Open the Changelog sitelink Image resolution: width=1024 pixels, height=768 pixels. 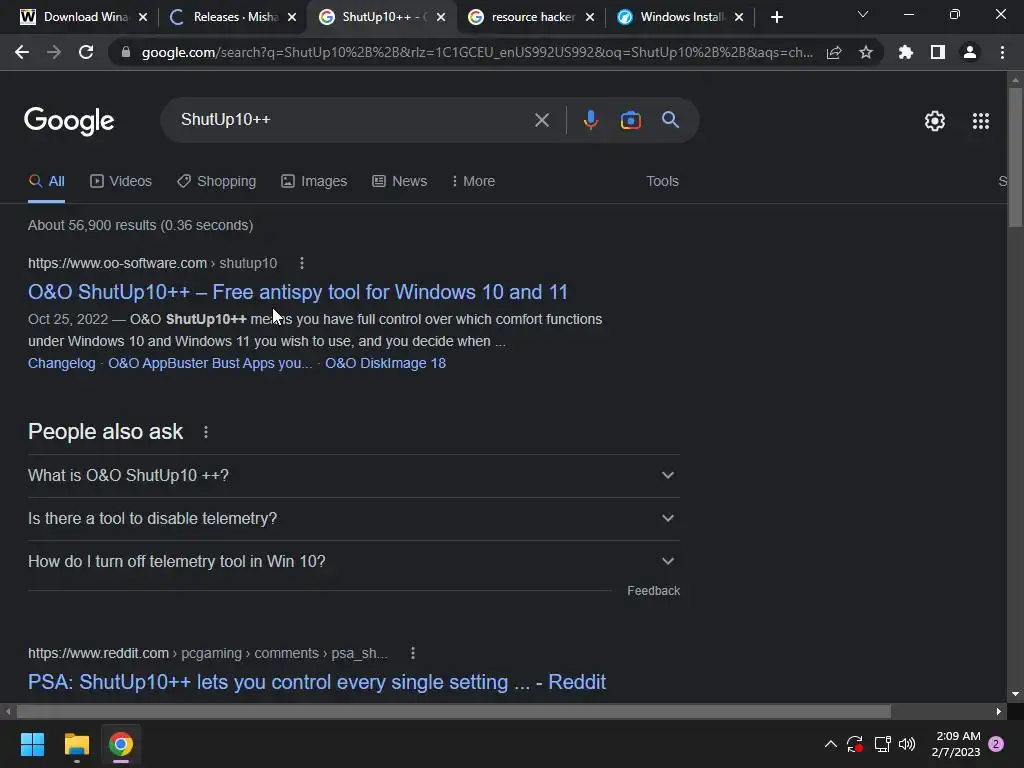pyautogui.click(x=61, y=363)
